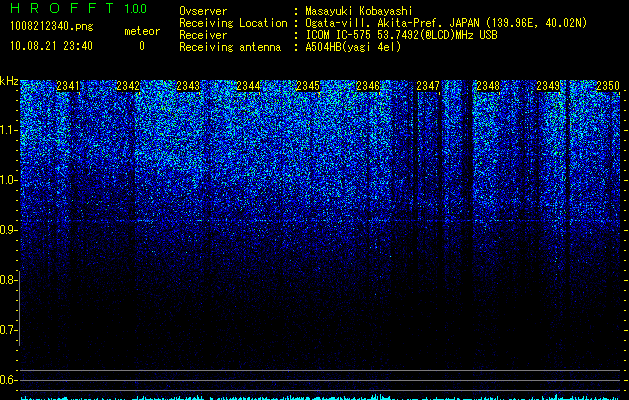Click the 2341 time marker
Viewport: 629px width, 400px height.
[68, 86]
